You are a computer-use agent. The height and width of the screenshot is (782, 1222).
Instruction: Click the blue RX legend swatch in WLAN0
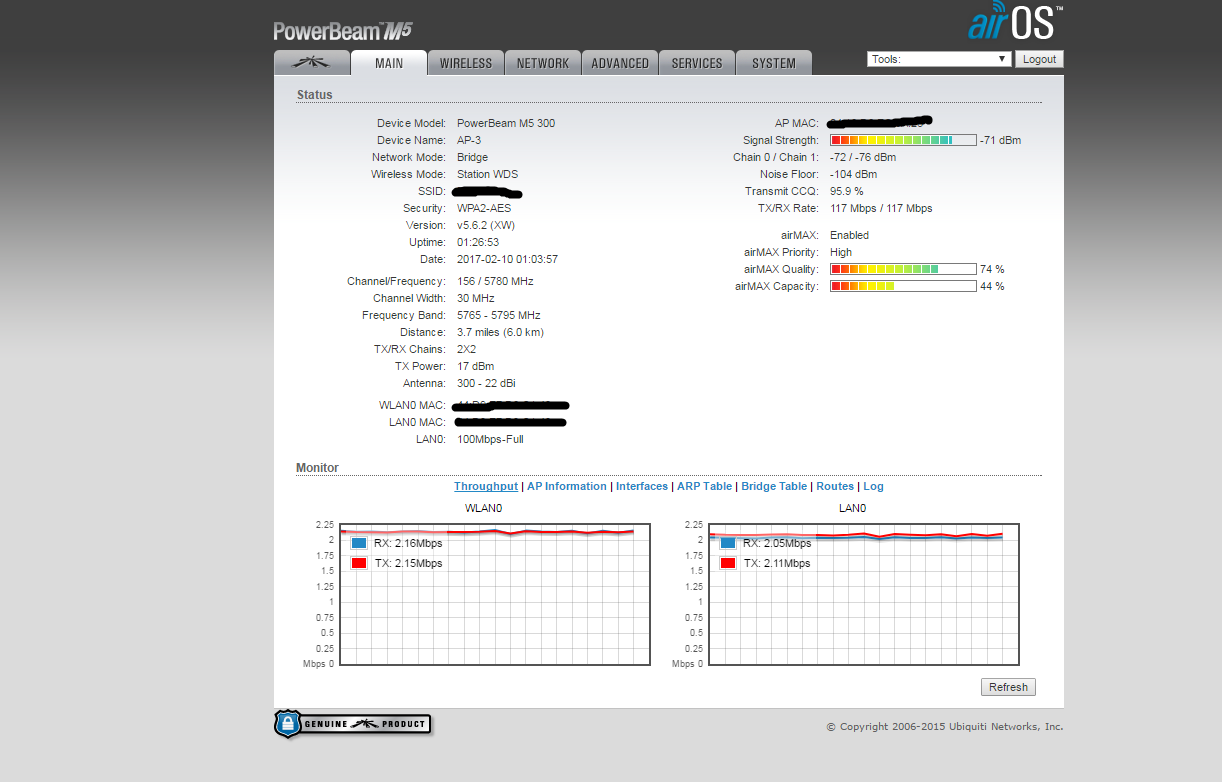tap(359, 543)
